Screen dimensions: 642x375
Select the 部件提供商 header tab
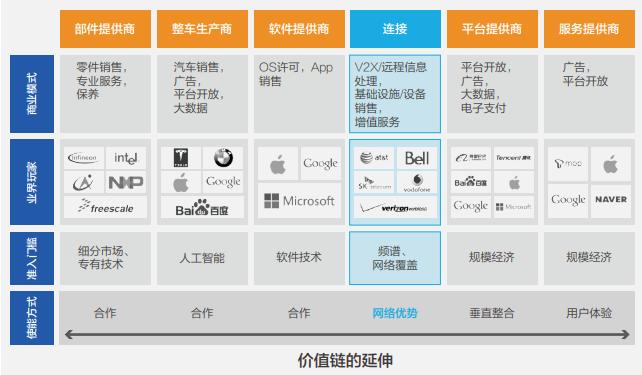[105, 29]
